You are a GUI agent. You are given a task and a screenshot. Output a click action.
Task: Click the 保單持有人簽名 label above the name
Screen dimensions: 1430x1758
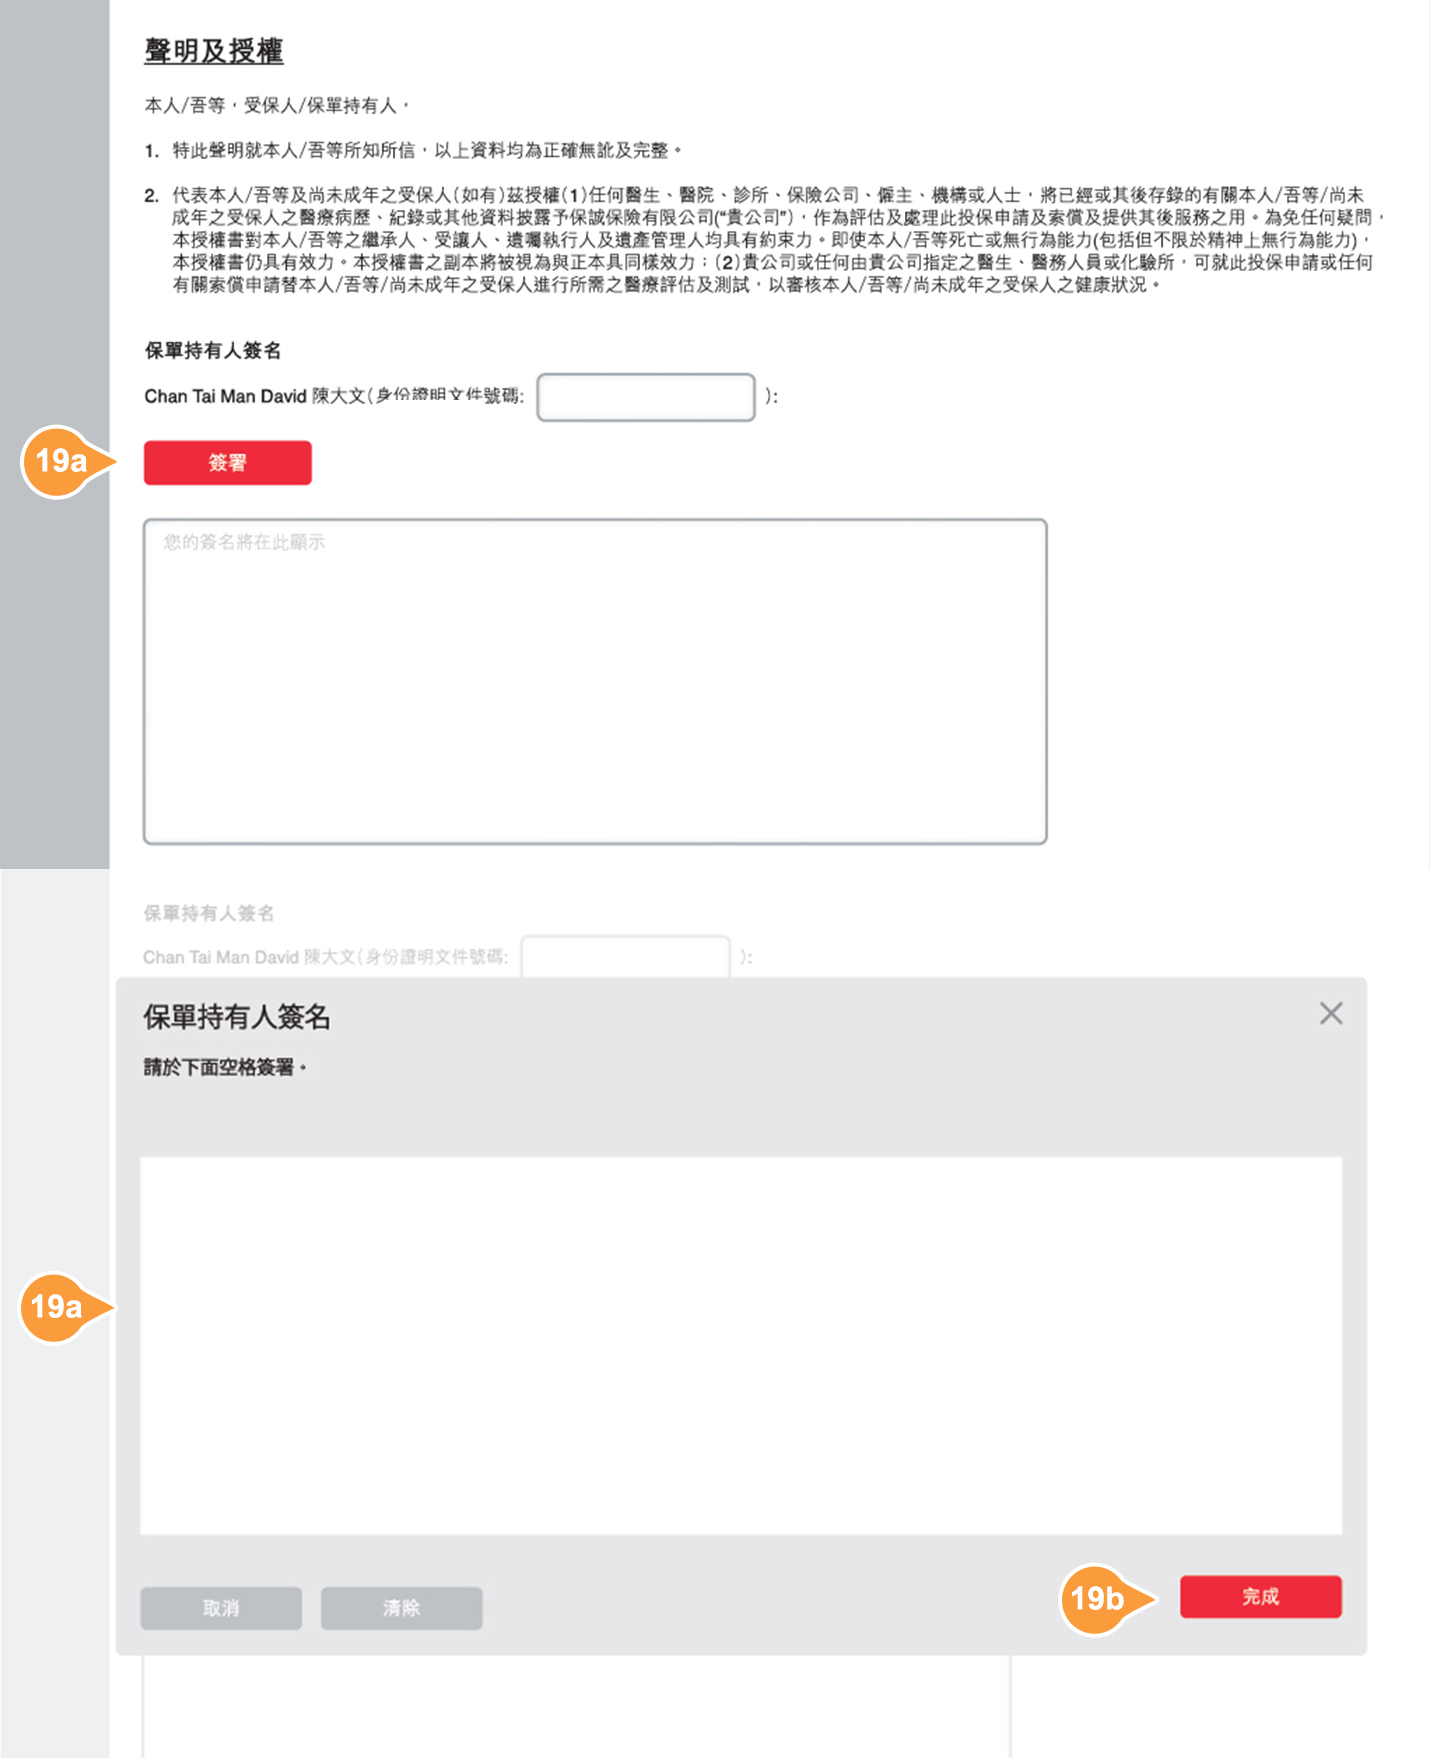coord(213,350)
